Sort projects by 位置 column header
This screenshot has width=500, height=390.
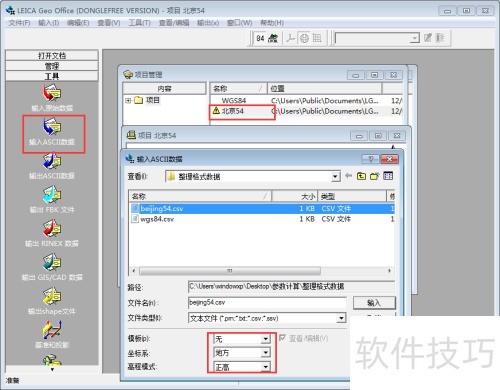point(325,88)
